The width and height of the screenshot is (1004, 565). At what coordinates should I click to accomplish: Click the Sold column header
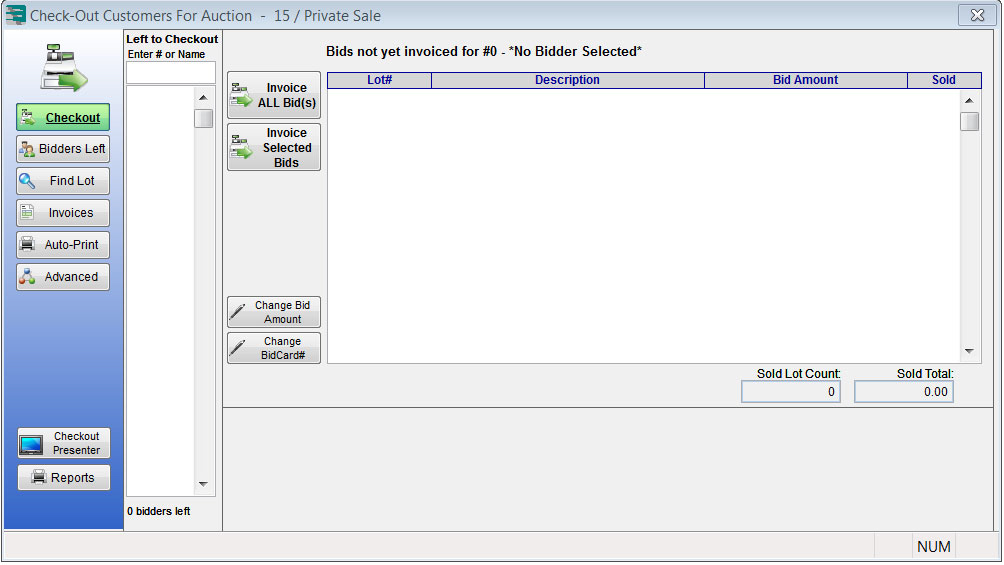point(944,80)
